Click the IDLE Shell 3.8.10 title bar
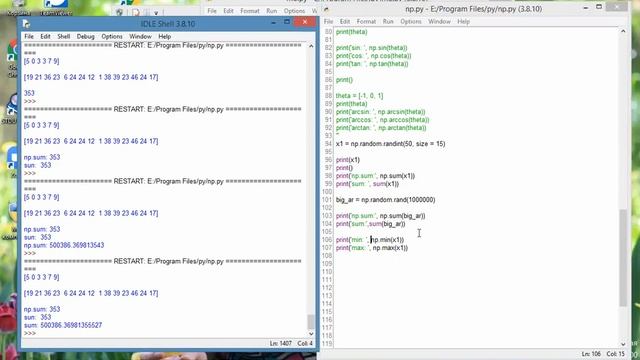 [x=168, y=24]
